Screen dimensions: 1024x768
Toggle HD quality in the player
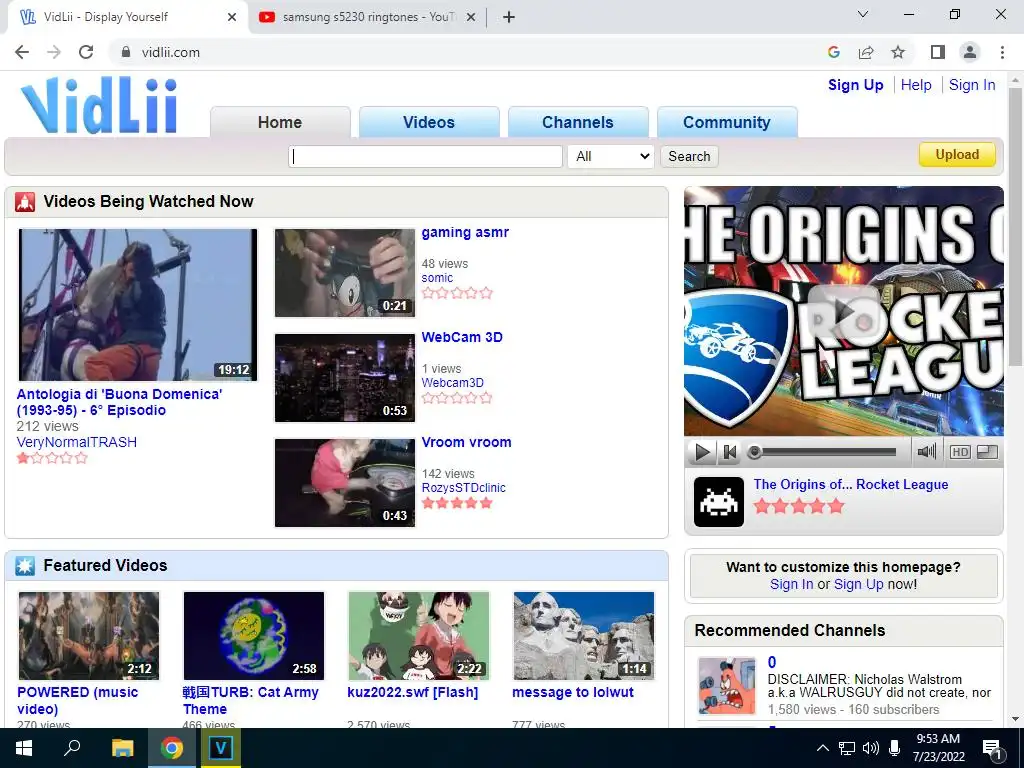pyautogui.click(x=959, y=452)
